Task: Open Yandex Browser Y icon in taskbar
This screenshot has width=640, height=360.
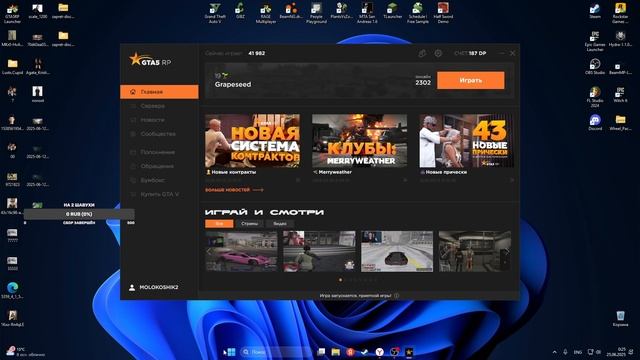Action: [379, 351]
